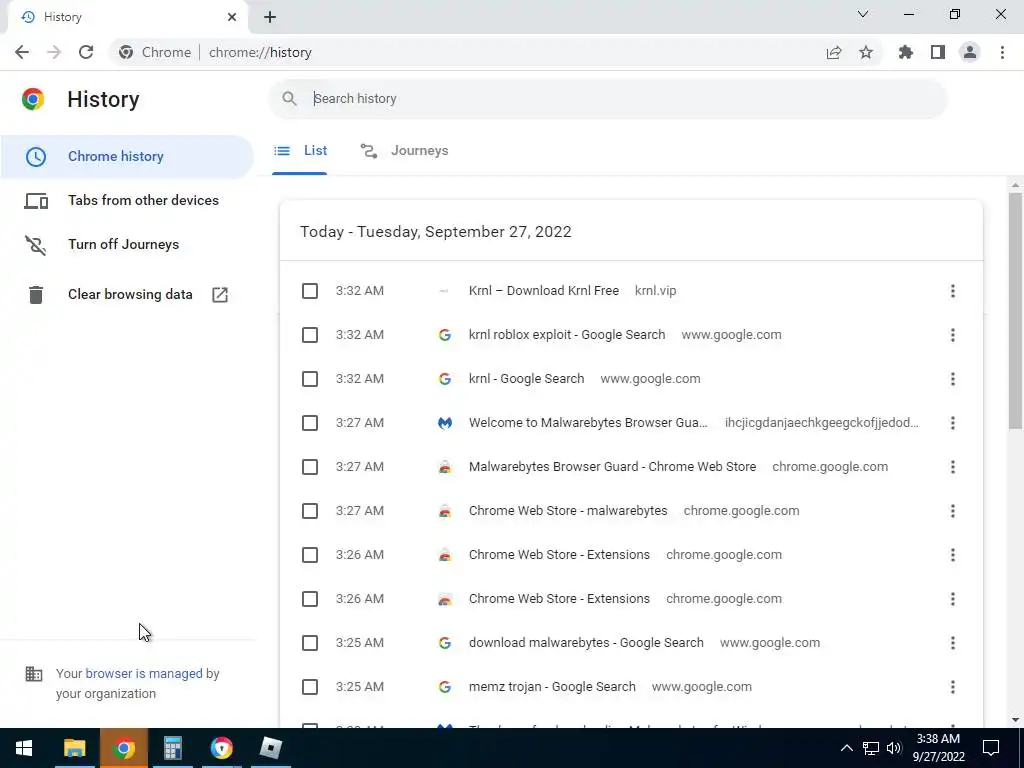Open more actions for krnl - Google Search
Image resolution: width=1024 pixels, height=768 pixels.
(953, 379)
